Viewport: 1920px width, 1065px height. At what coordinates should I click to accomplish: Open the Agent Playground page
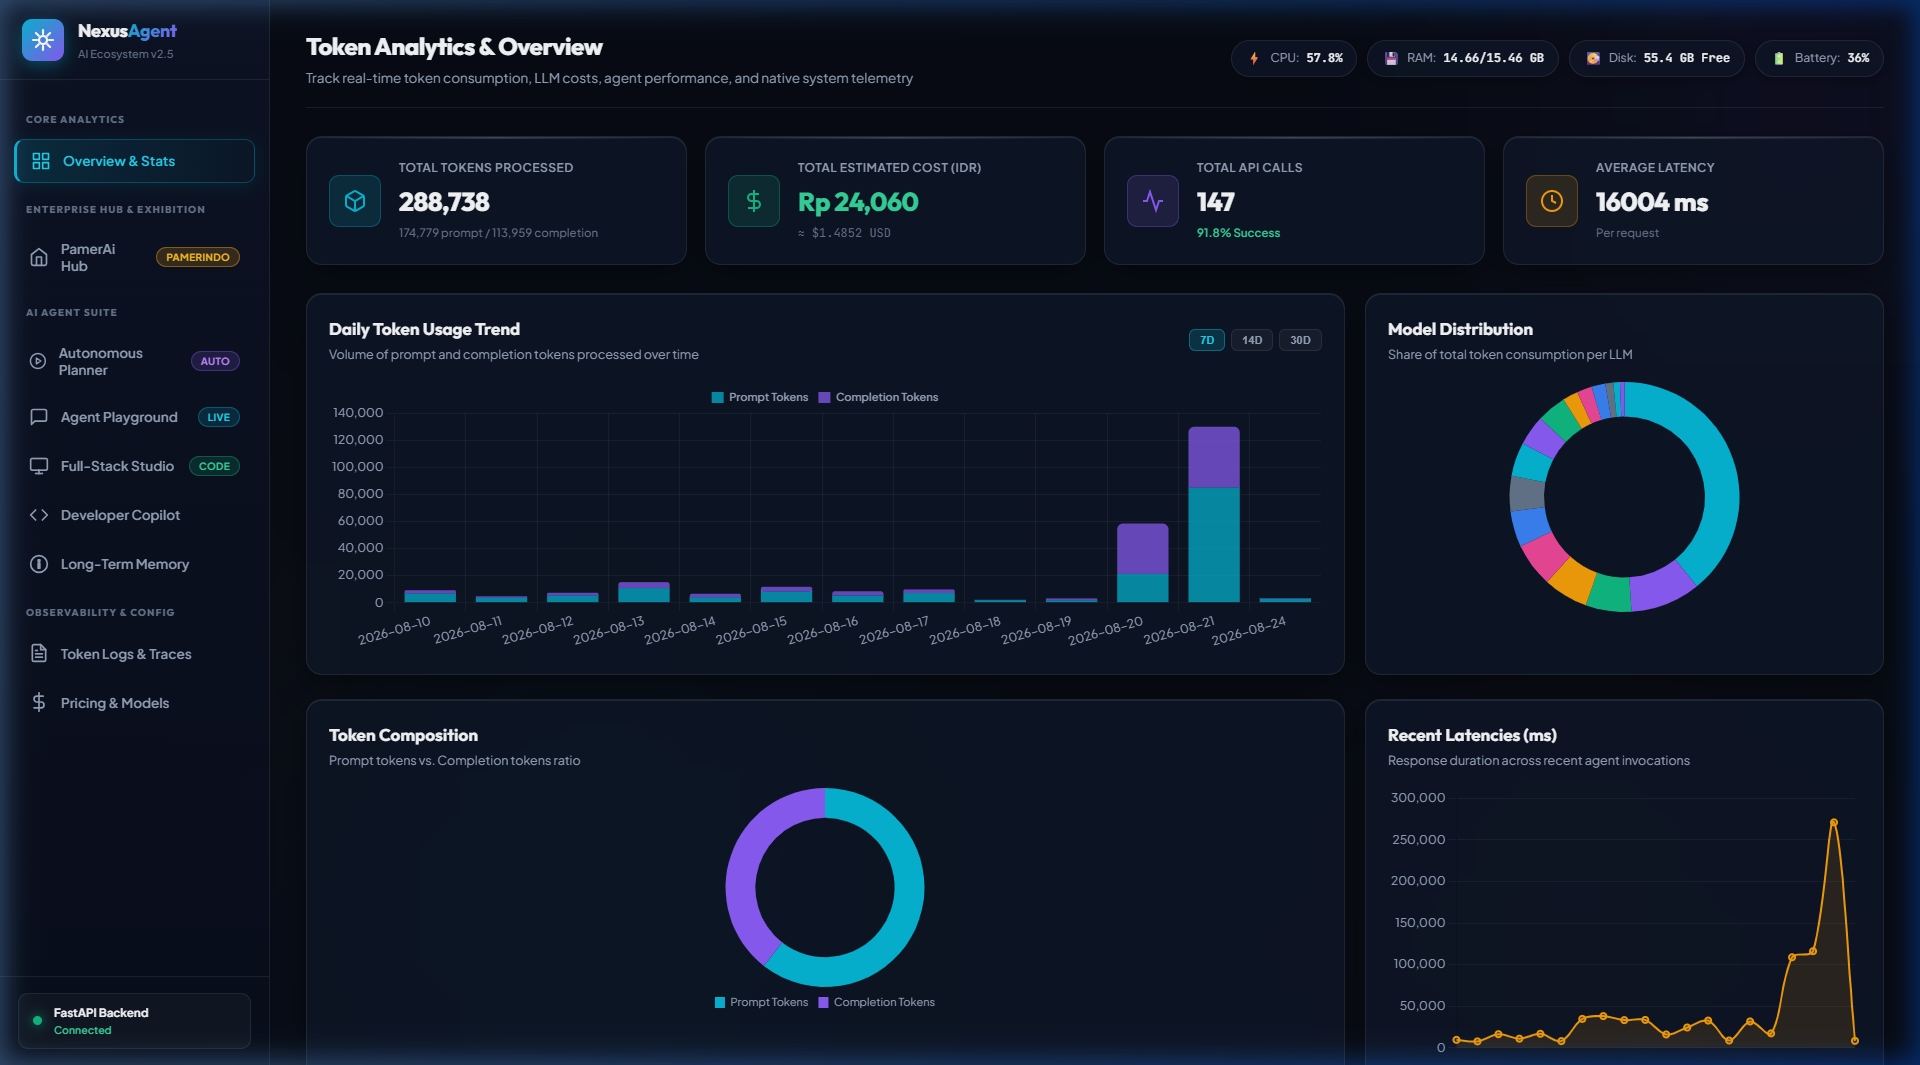(134, 417)
